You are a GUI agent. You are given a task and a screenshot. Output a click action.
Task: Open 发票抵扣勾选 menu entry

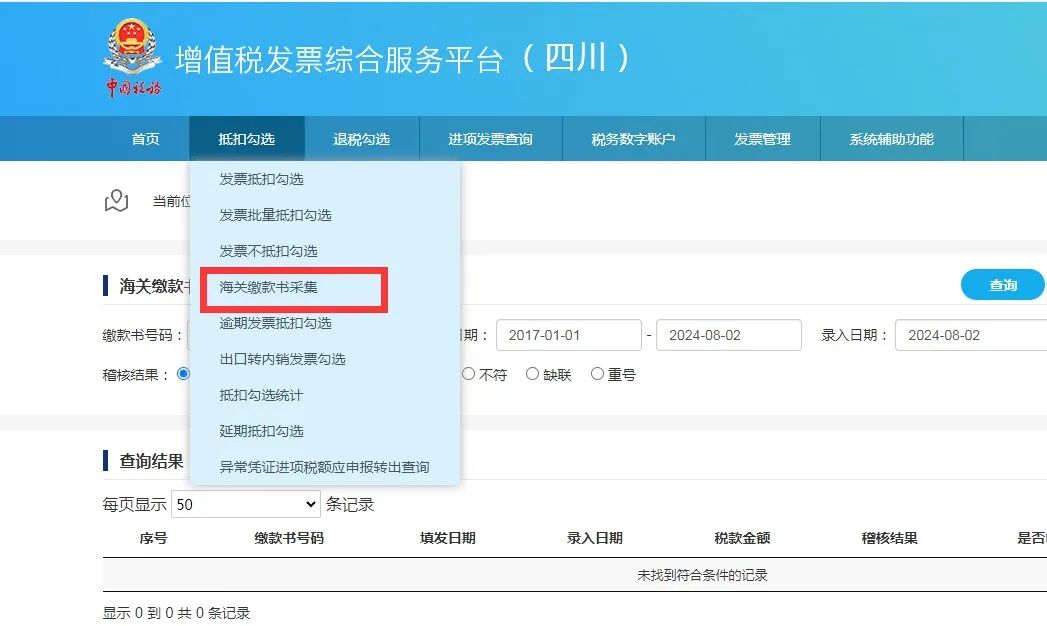click(x=262, y=179)
